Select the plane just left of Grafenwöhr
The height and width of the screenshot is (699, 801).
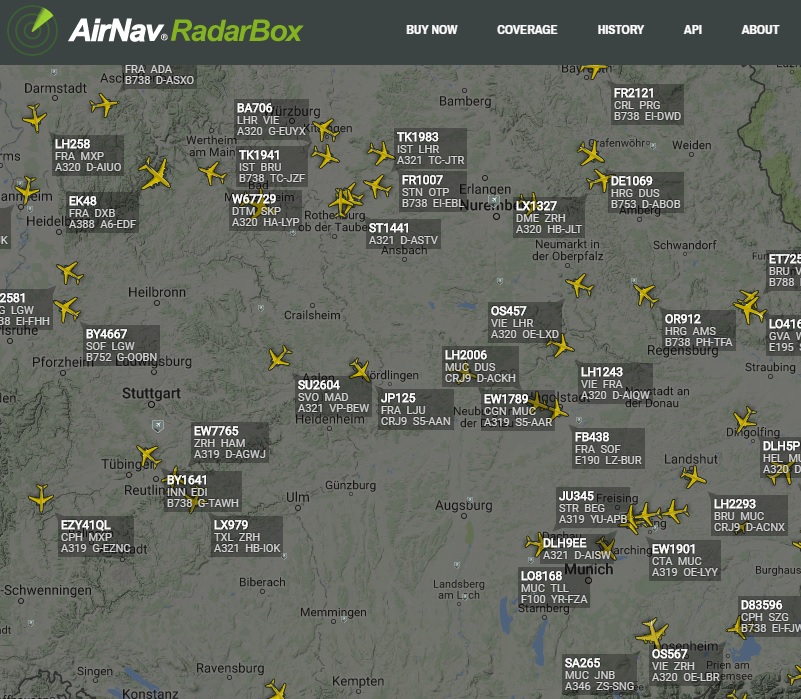tap(591, 153)
